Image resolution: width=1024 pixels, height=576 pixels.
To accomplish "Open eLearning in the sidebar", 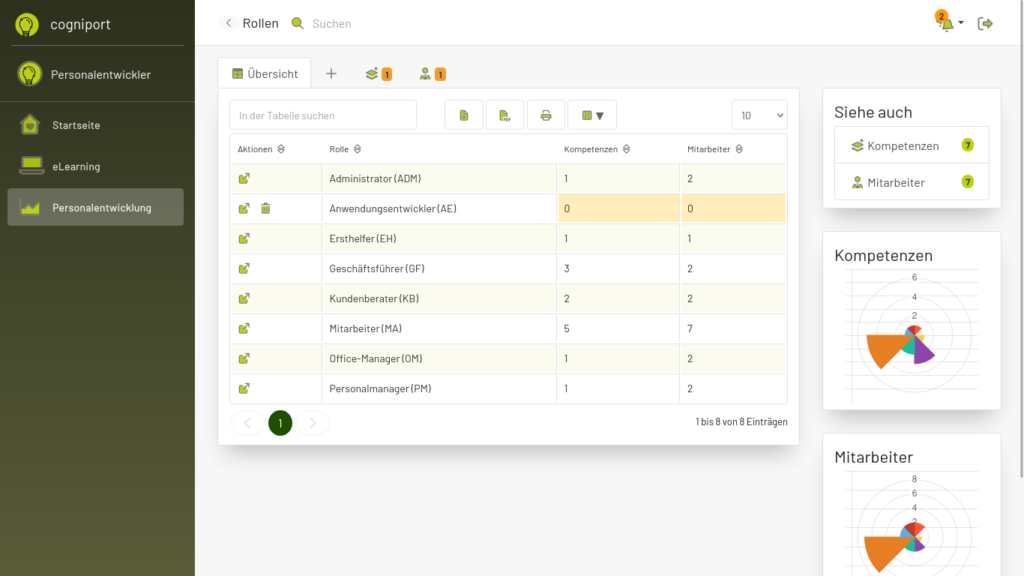I will [76, 167].
